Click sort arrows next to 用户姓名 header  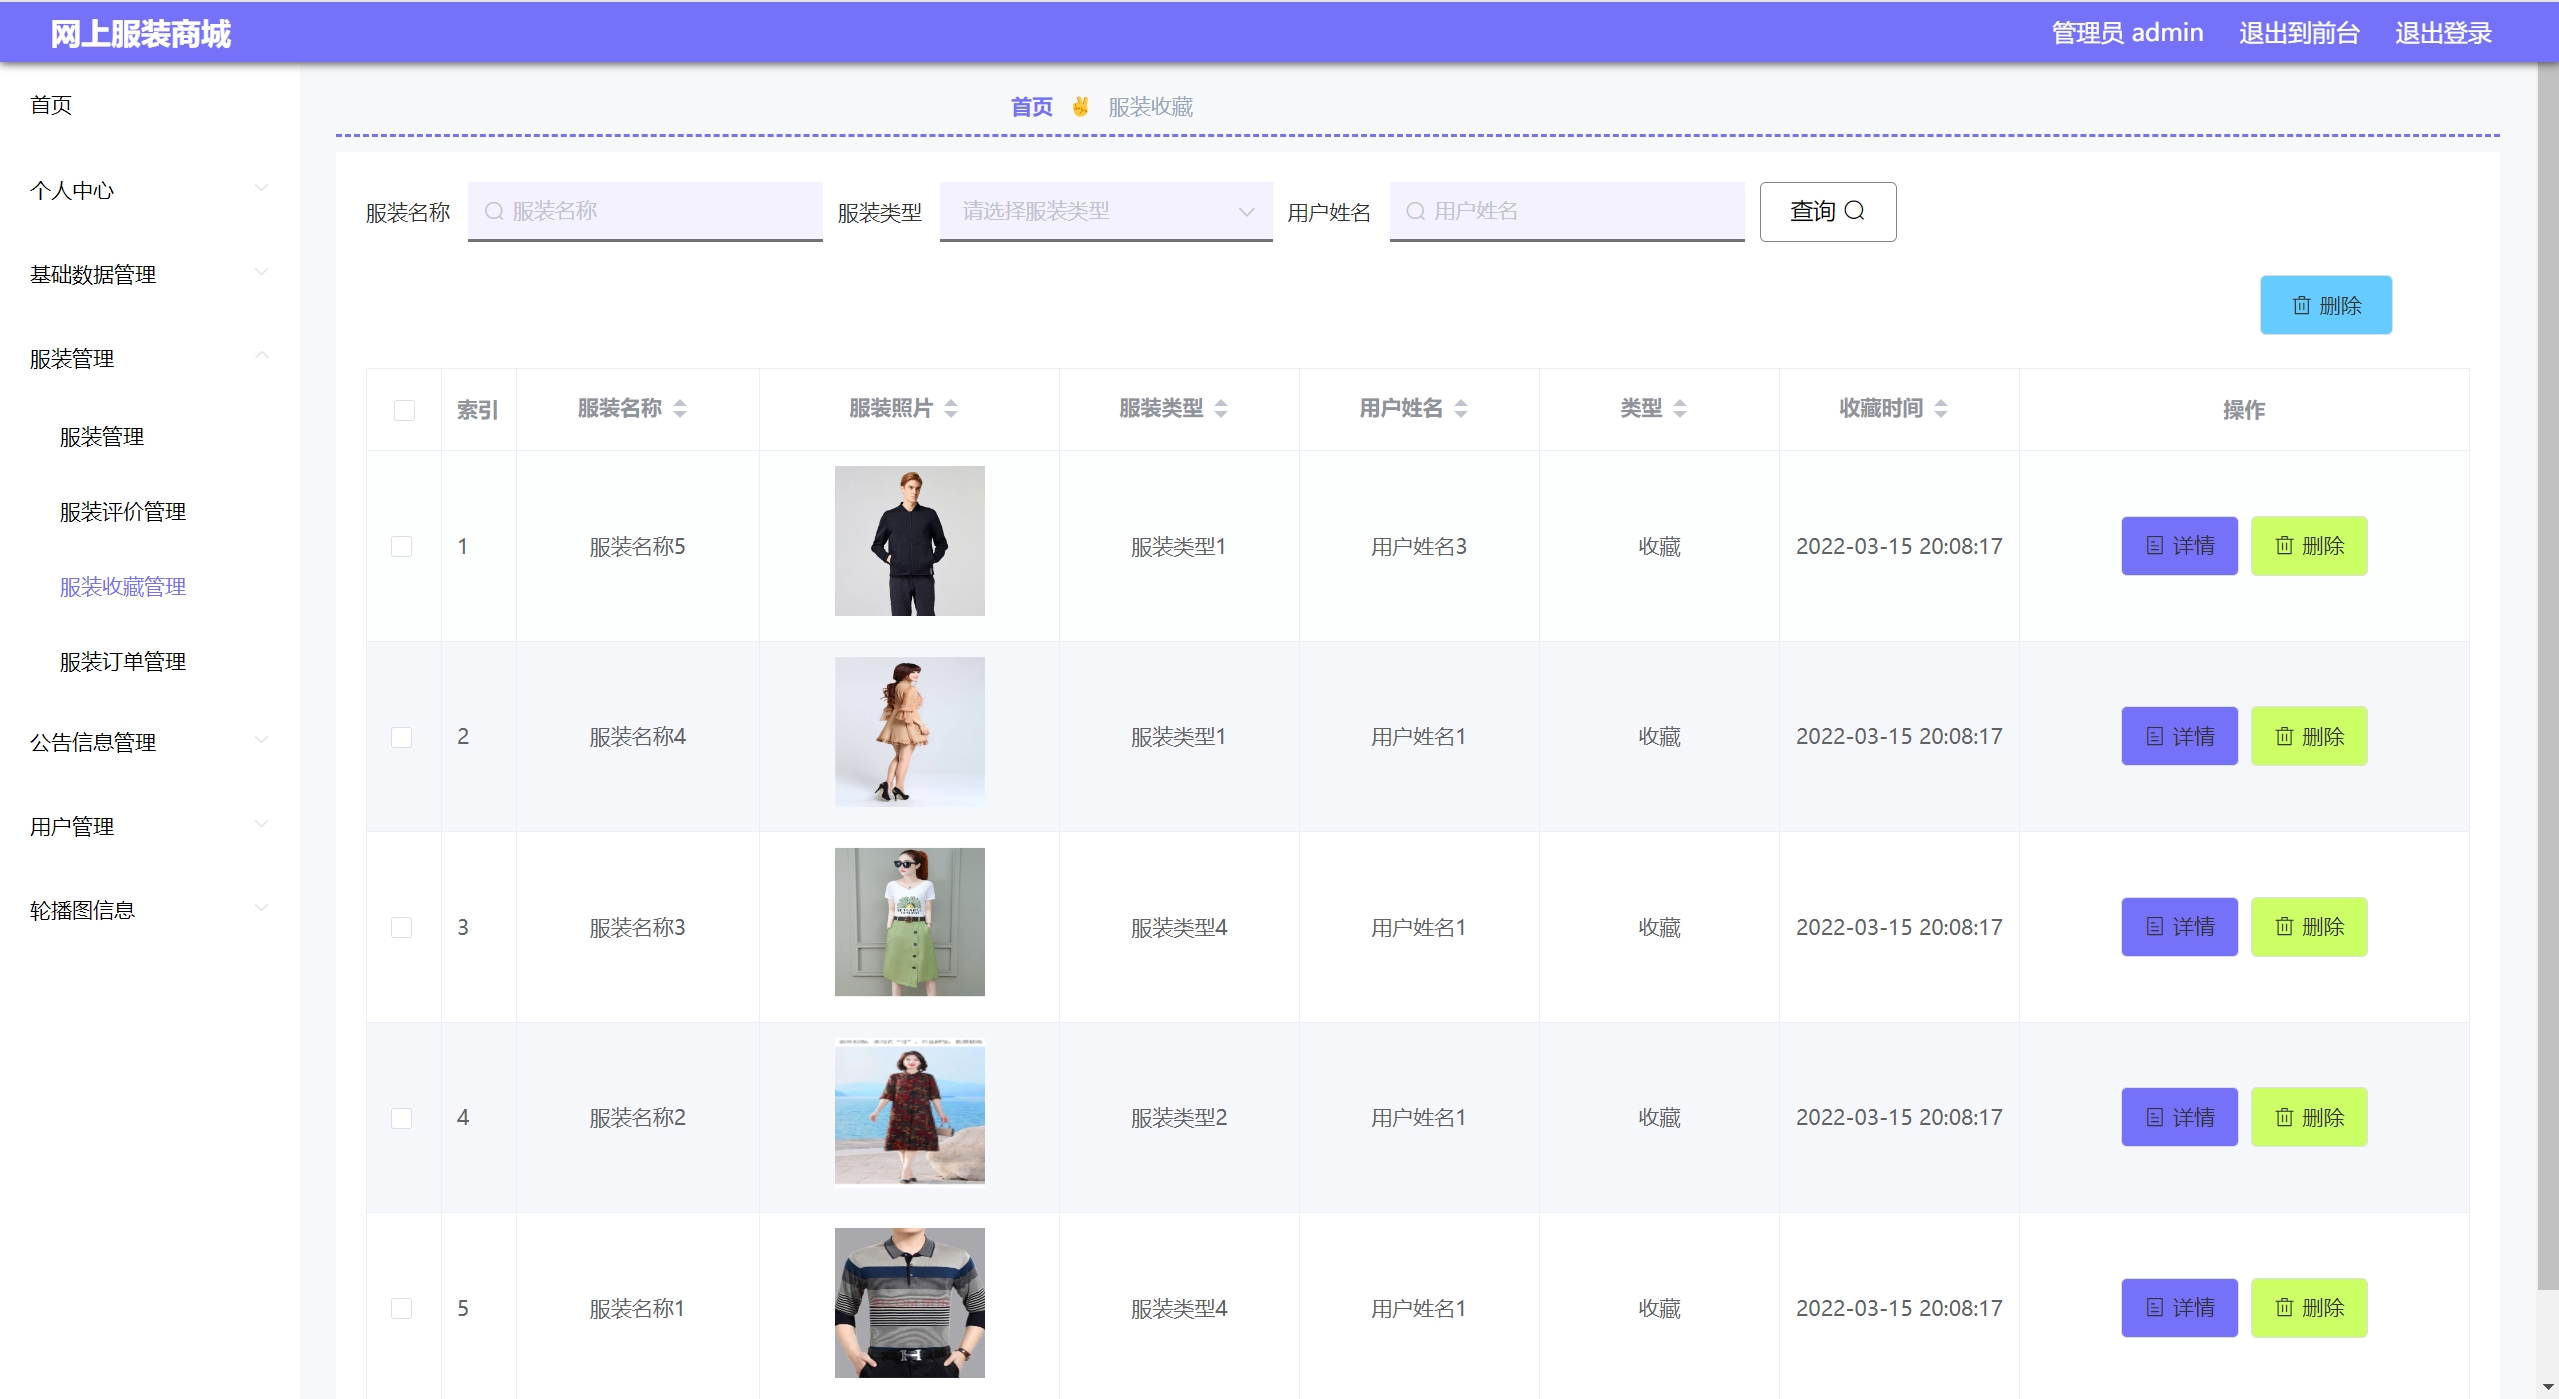click(x=1461, y=409)
